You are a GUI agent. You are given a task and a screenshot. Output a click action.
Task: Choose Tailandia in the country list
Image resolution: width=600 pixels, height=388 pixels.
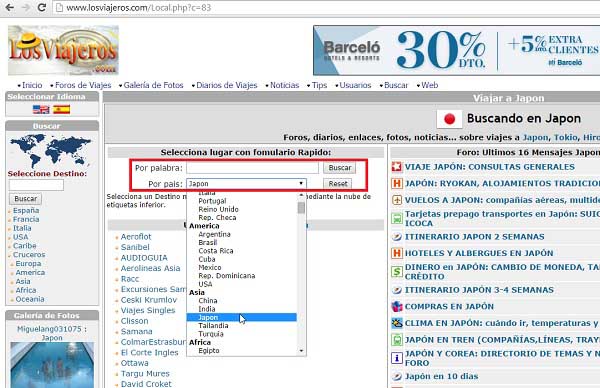(x=213, y=326)
